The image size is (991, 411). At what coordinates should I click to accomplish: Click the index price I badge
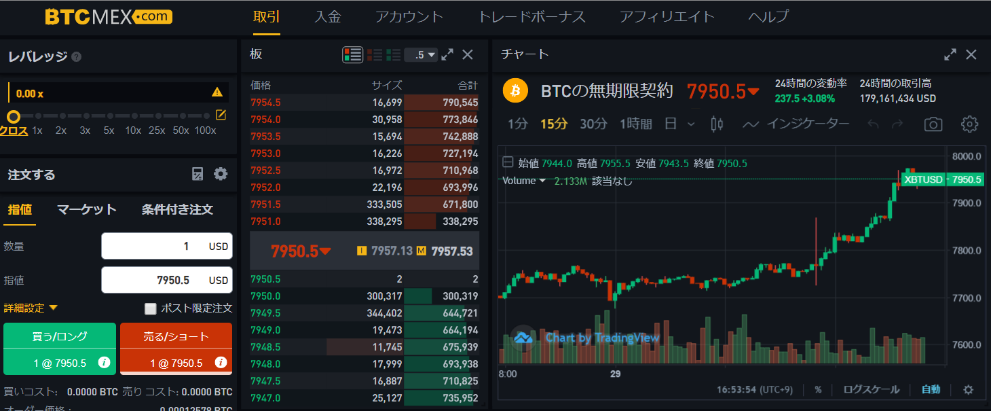(x=362, y=251)
